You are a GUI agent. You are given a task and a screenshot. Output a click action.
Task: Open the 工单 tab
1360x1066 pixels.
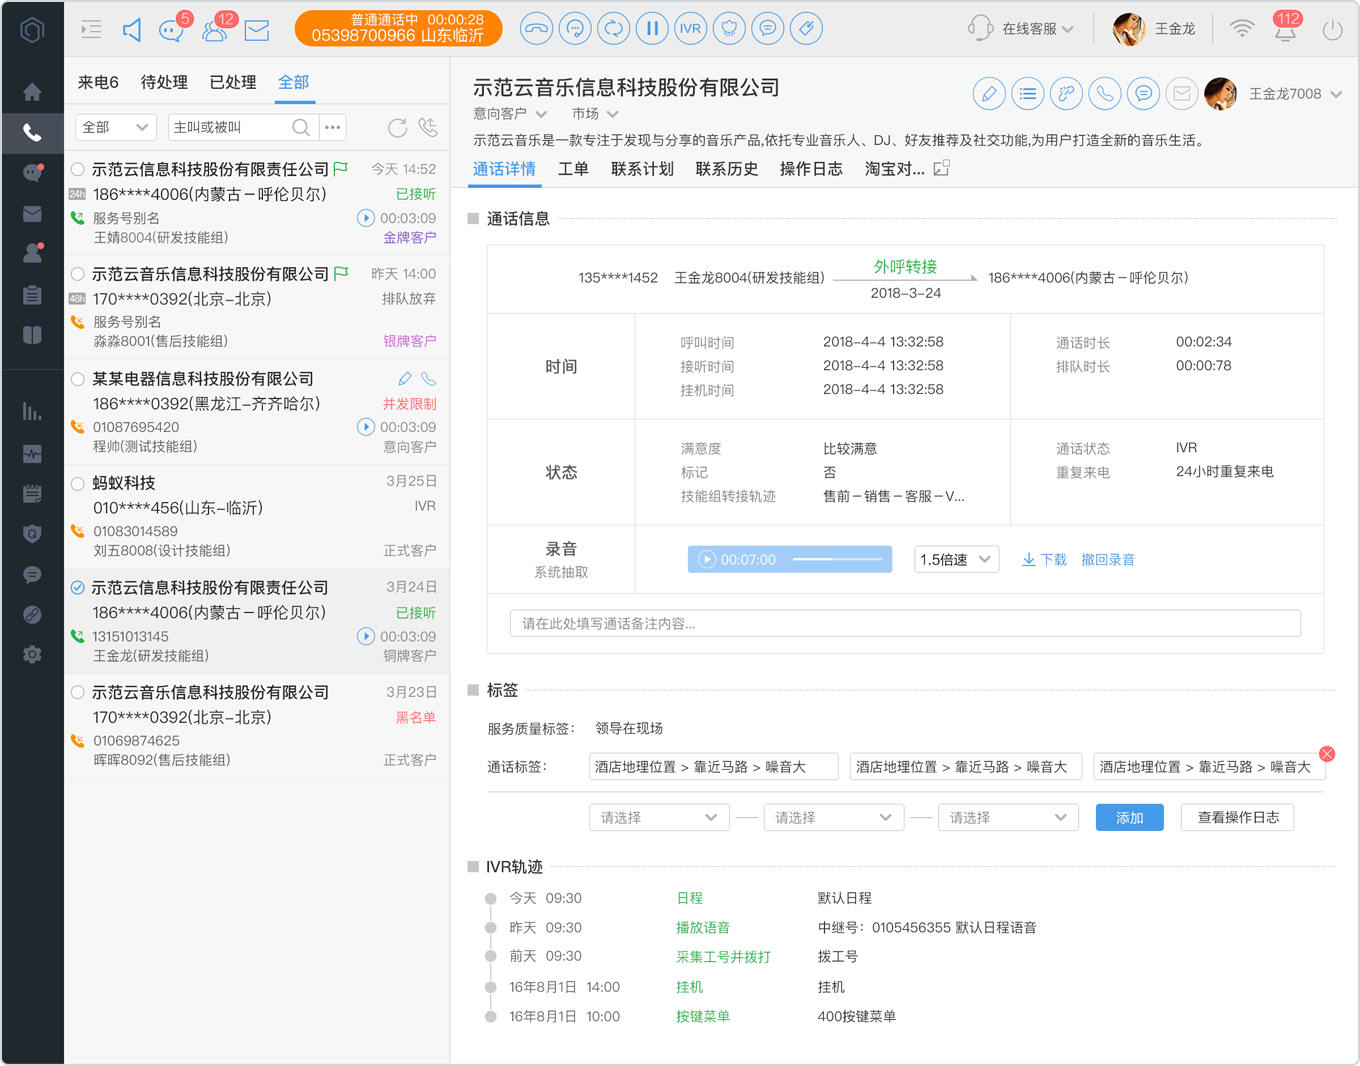(573, 169)
